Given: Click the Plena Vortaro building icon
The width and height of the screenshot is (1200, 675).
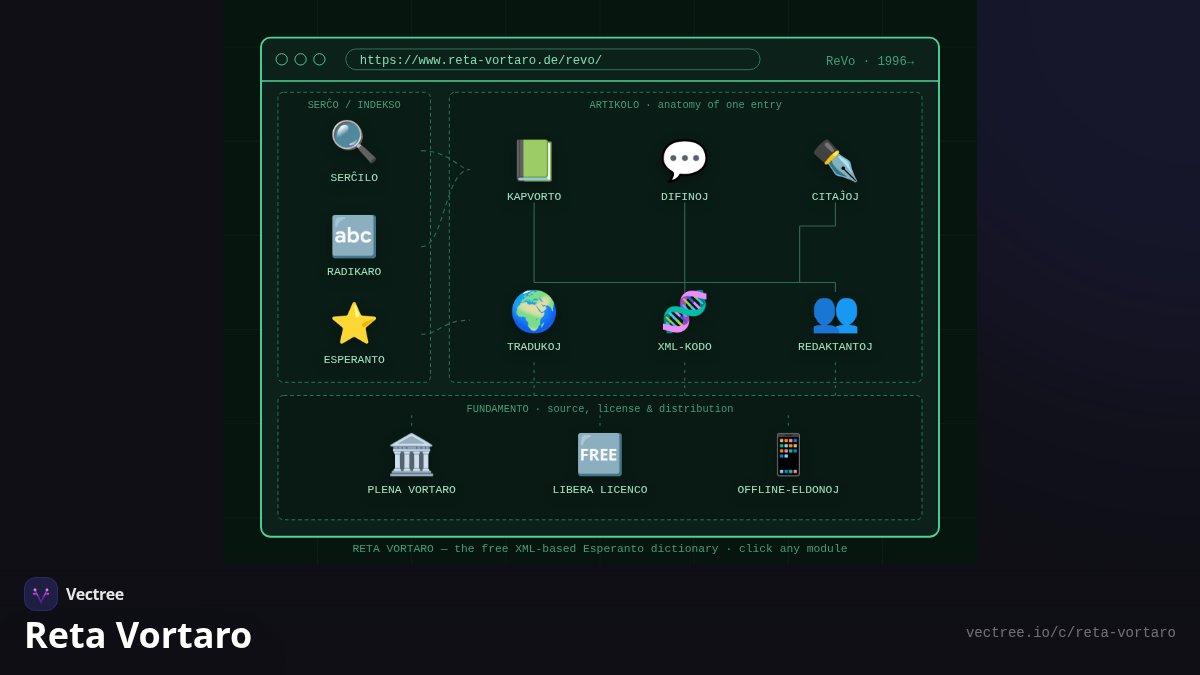Looking at the screenshot, I should pos(411,455).
